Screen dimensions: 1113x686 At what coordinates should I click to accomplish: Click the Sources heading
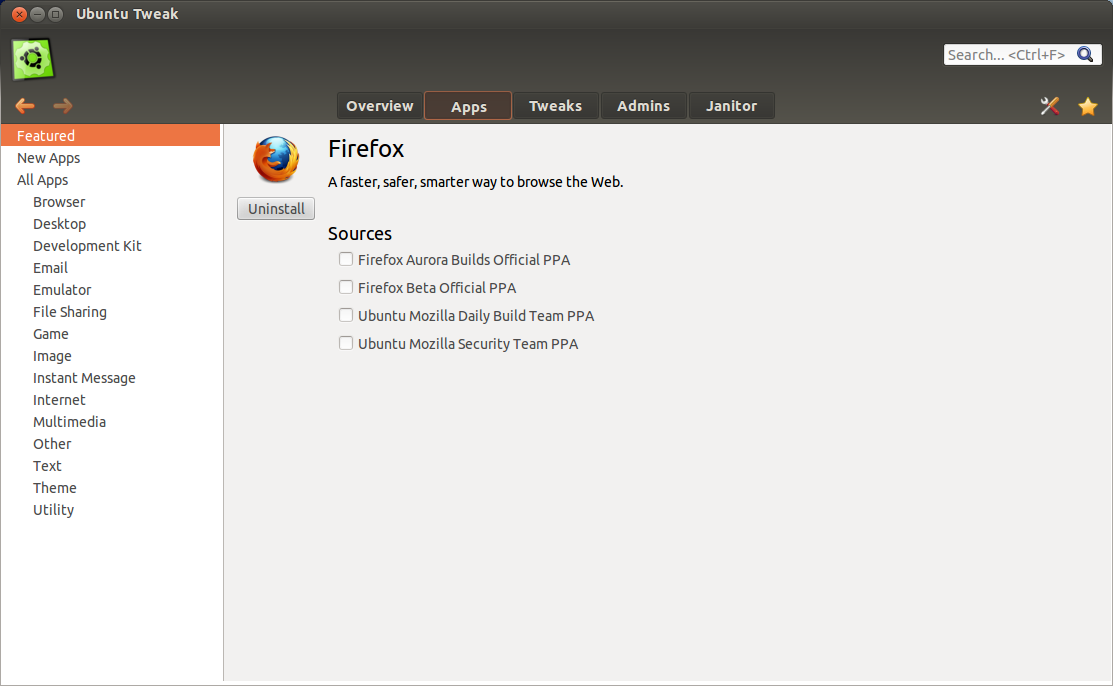click(360, 234)
